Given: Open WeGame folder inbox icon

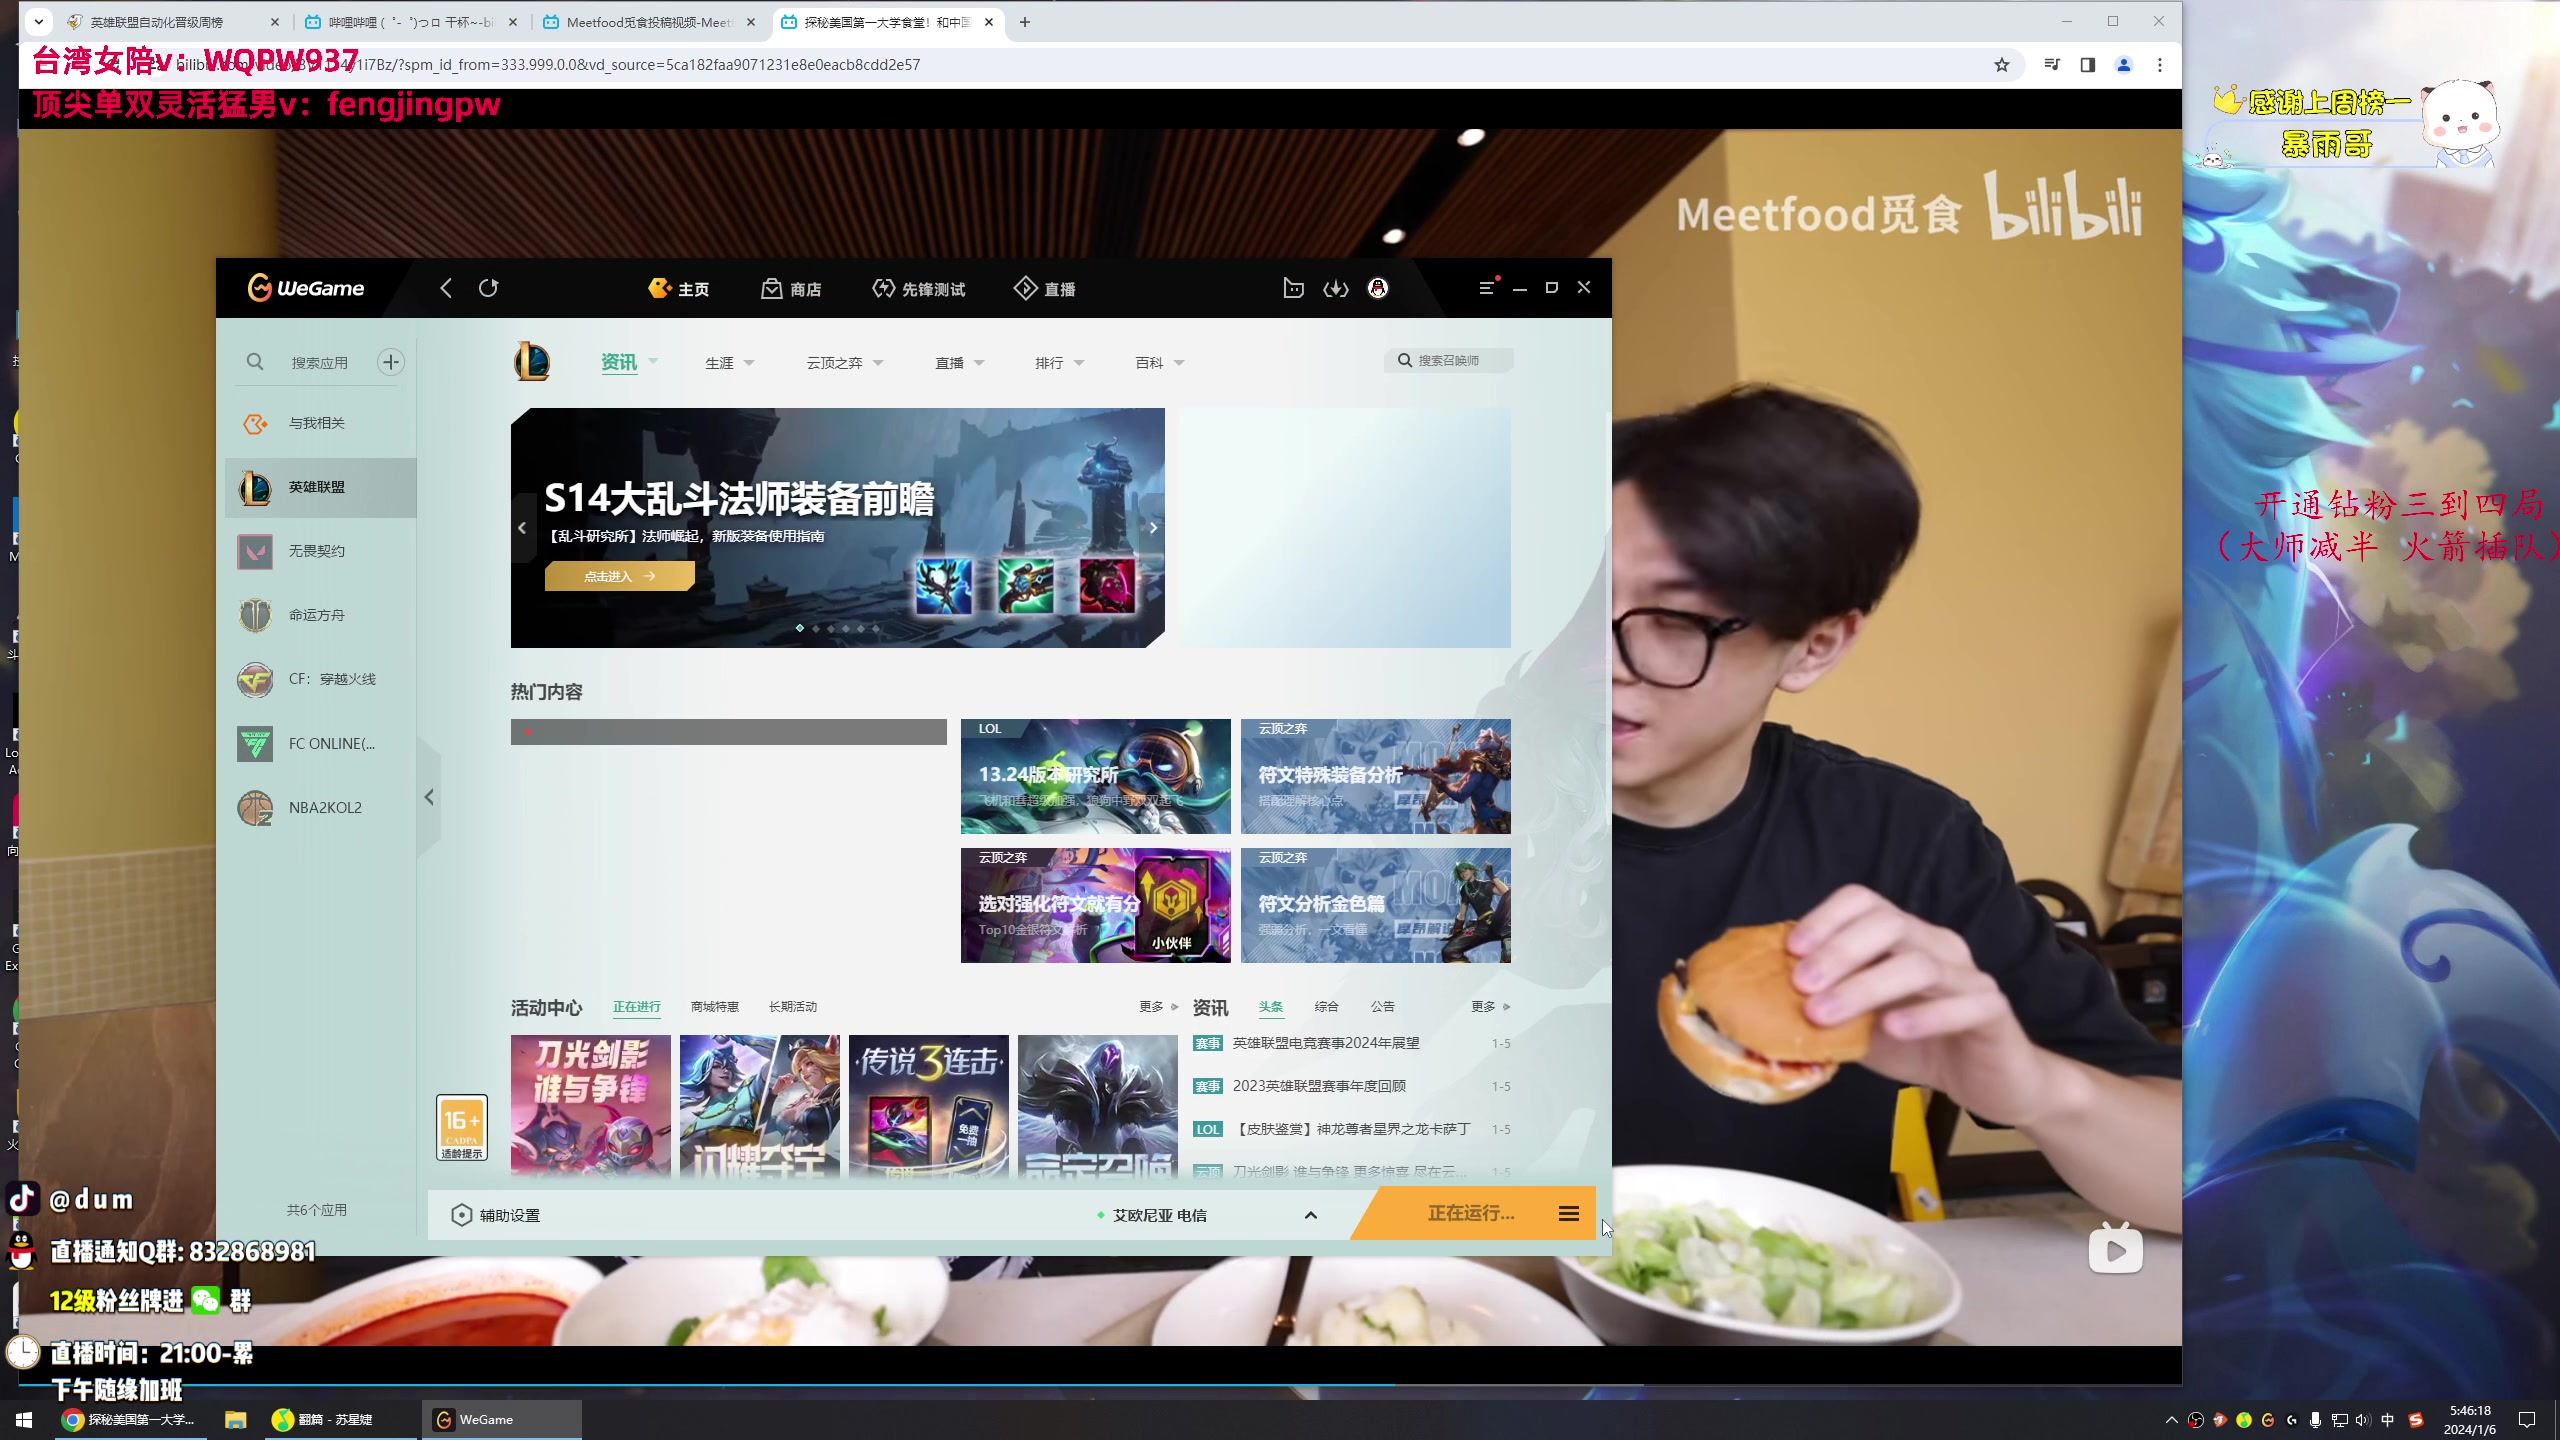Looking at the screenshot, I should [1293, 288].
